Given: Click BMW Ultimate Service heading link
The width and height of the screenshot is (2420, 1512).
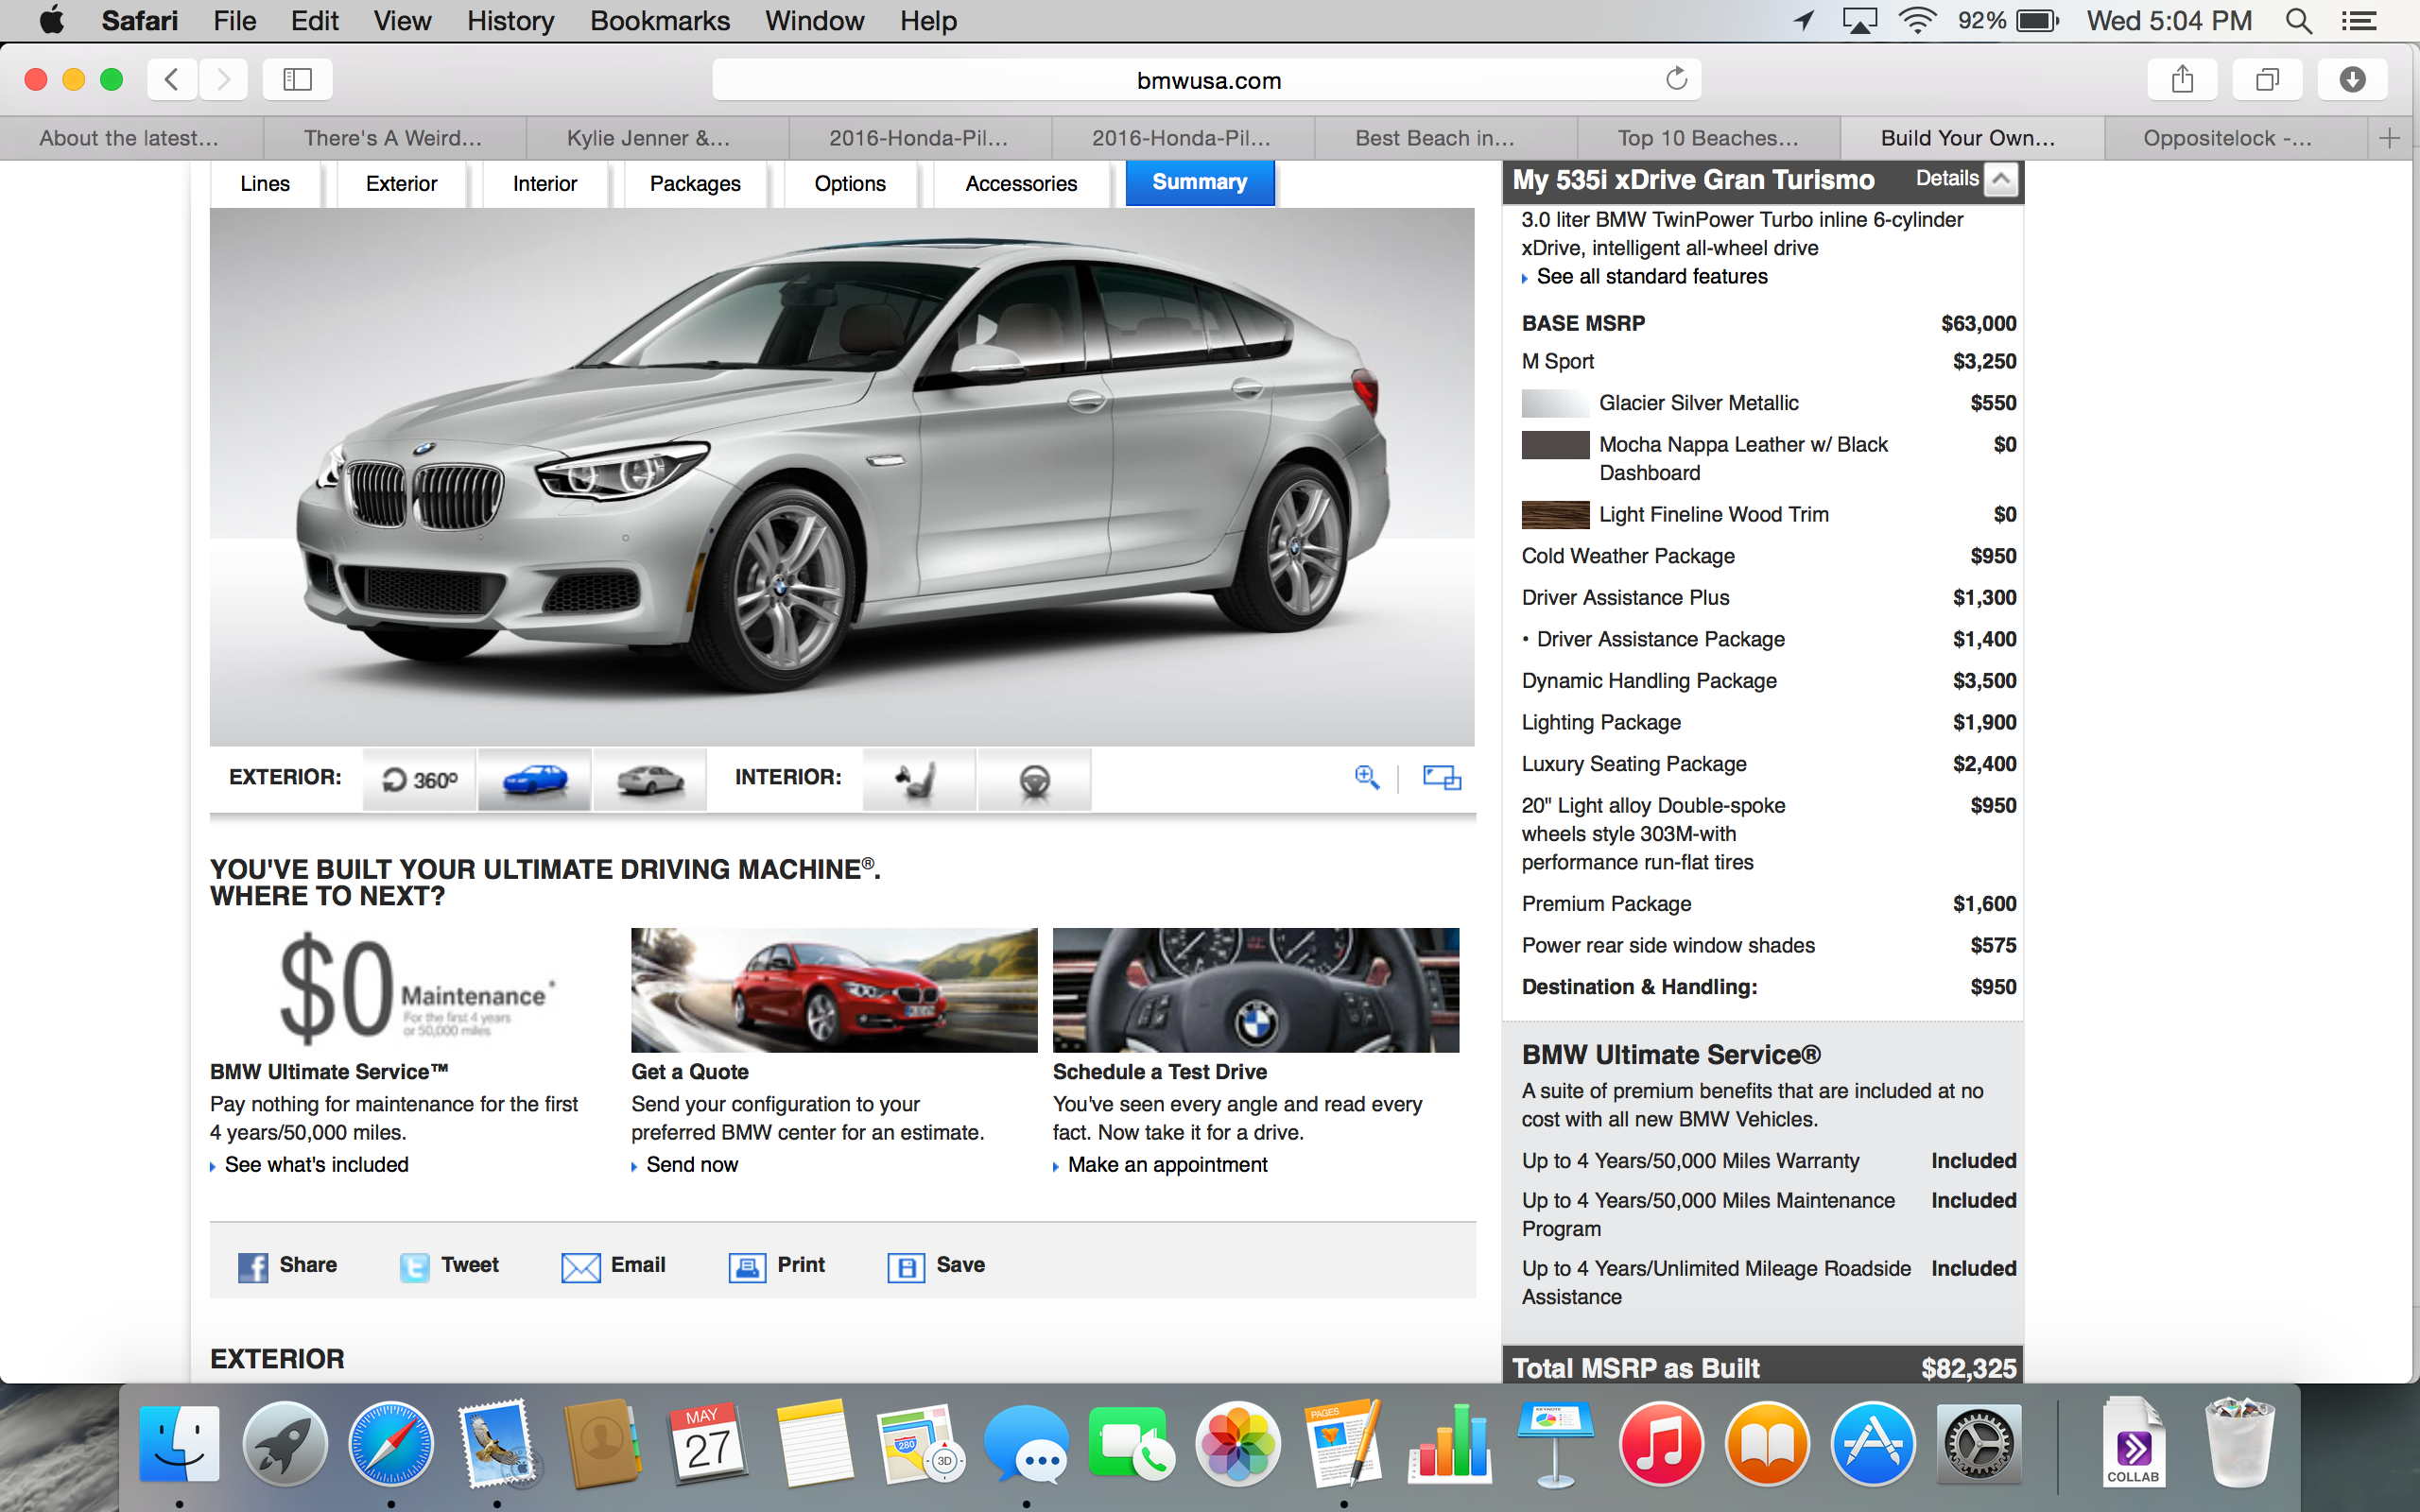Looking at the screenshot, I should click(x=329, y=1072).
